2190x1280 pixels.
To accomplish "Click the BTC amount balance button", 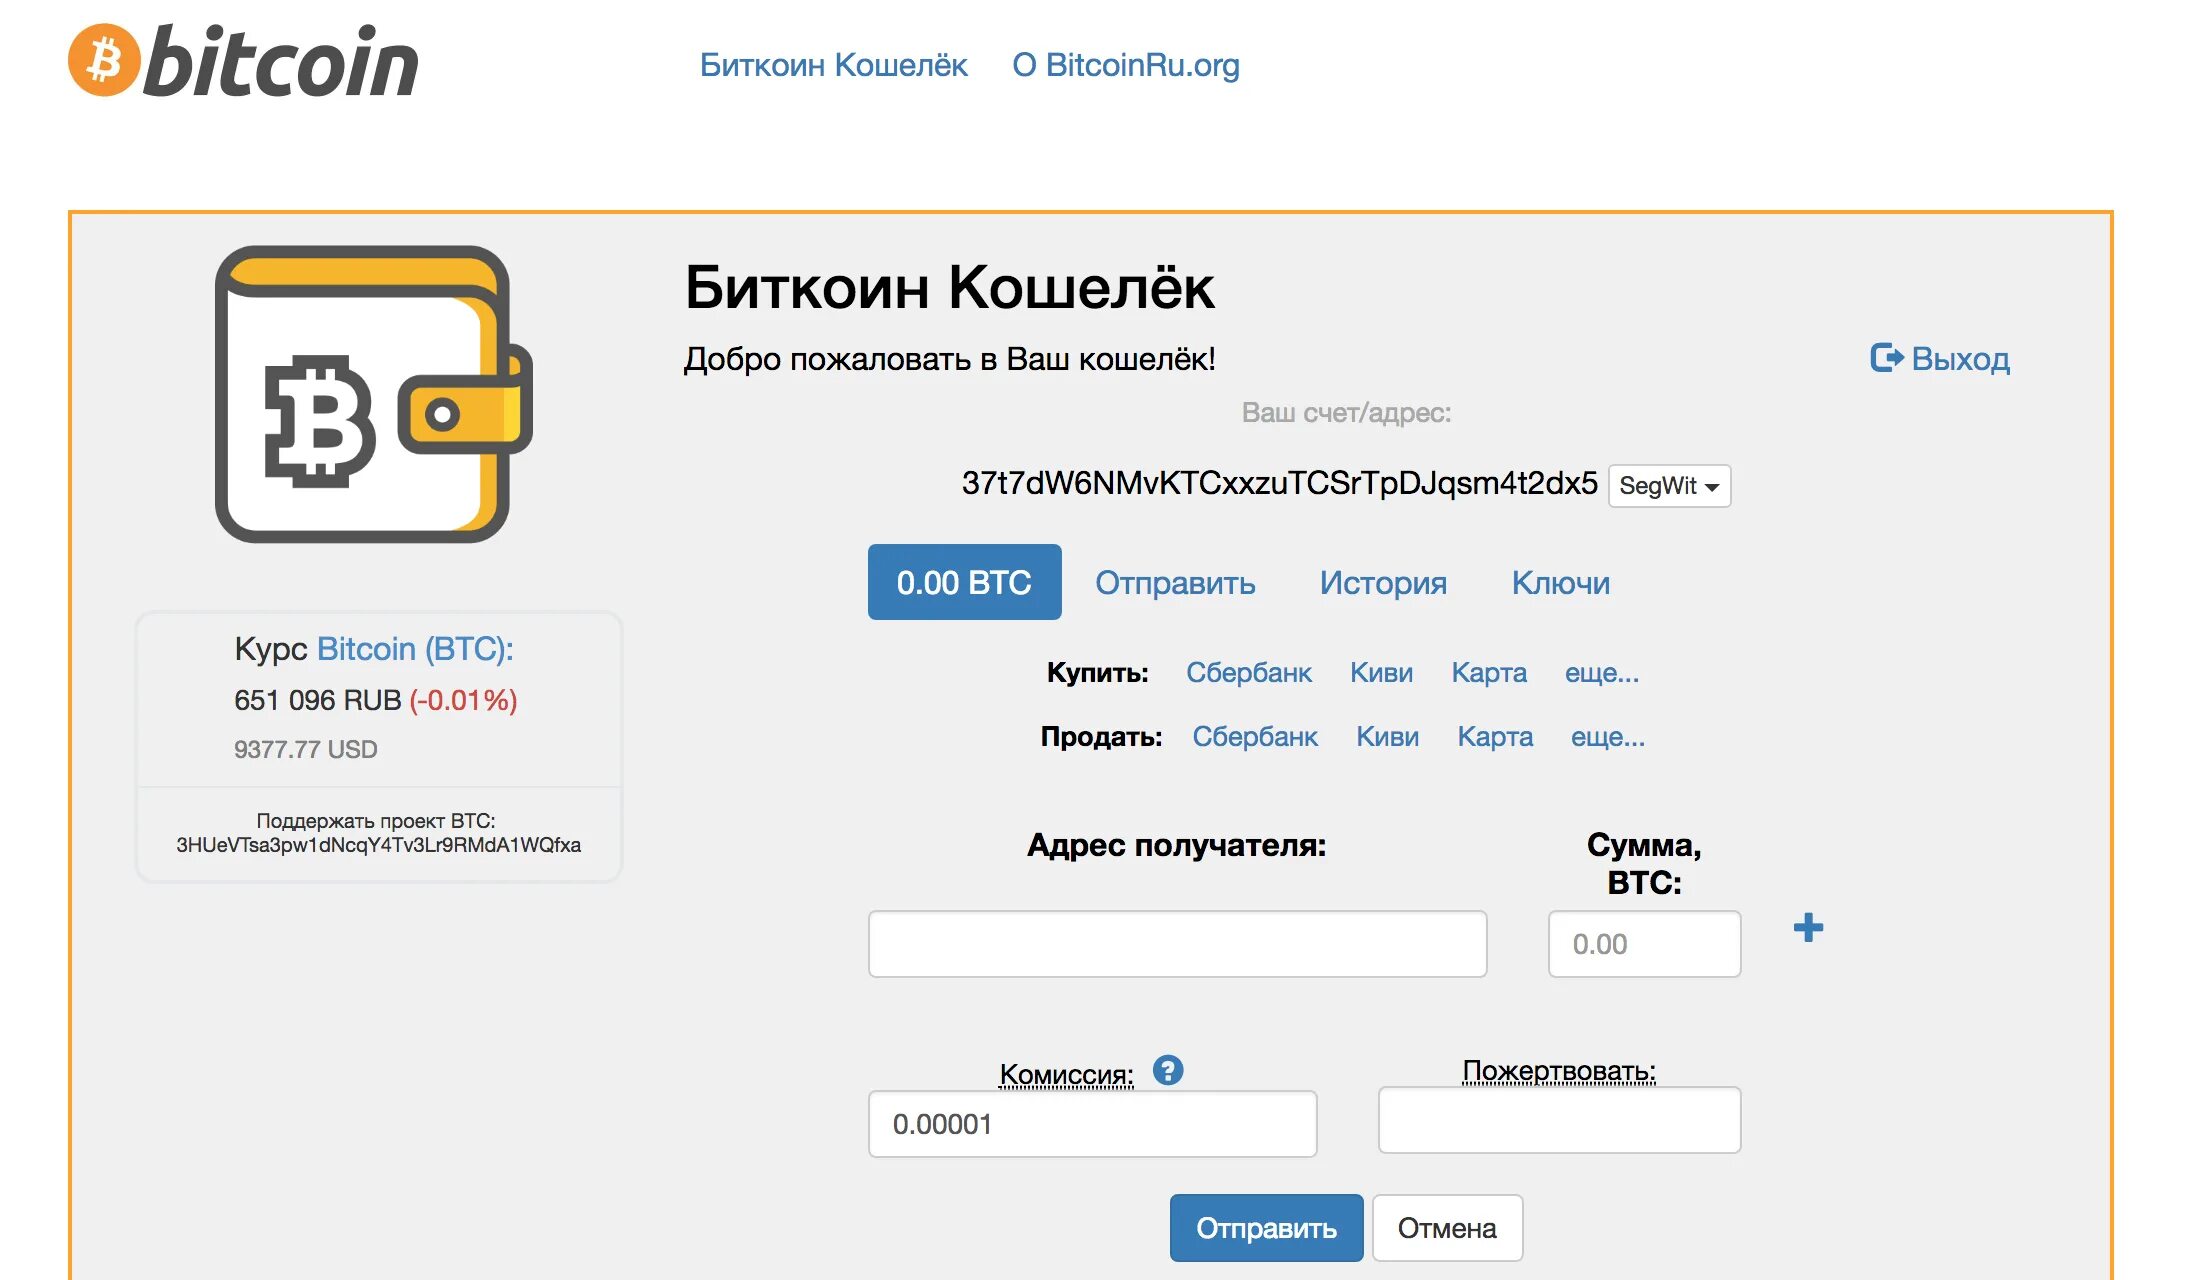I will pyautogui.click(x=966, y=581).
